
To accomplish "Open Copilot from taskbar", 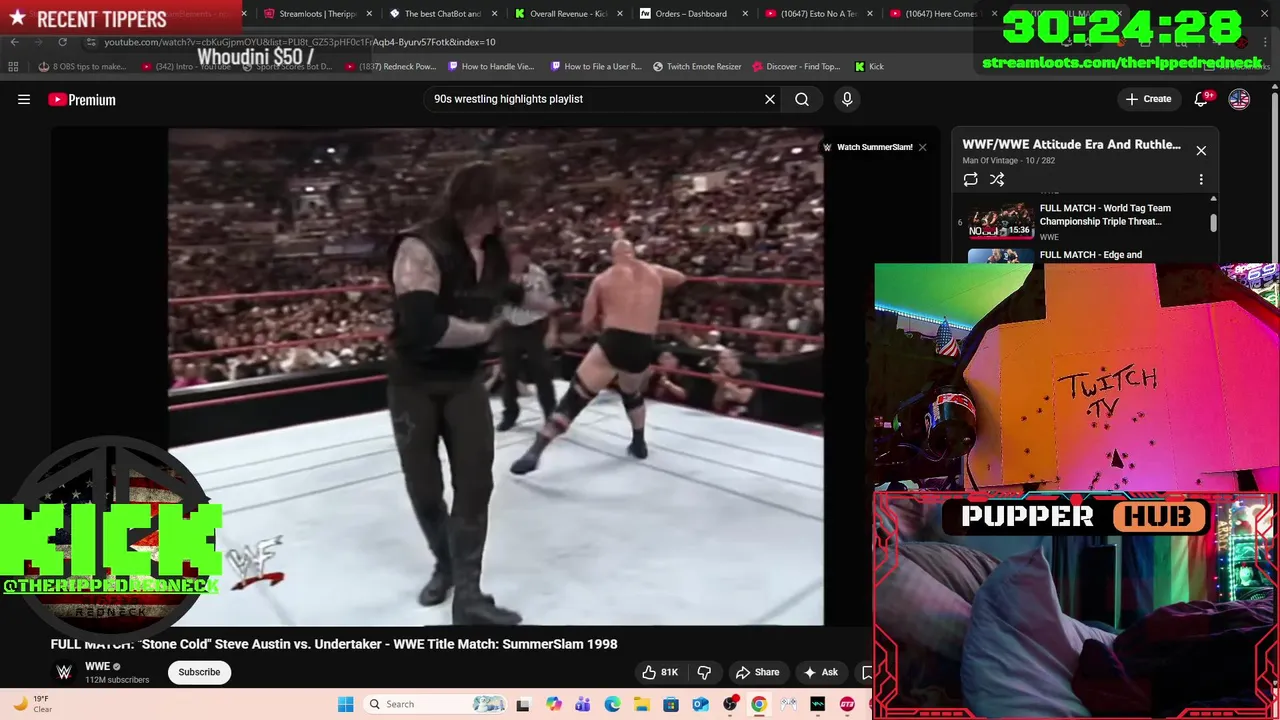I will coord(554,704).
